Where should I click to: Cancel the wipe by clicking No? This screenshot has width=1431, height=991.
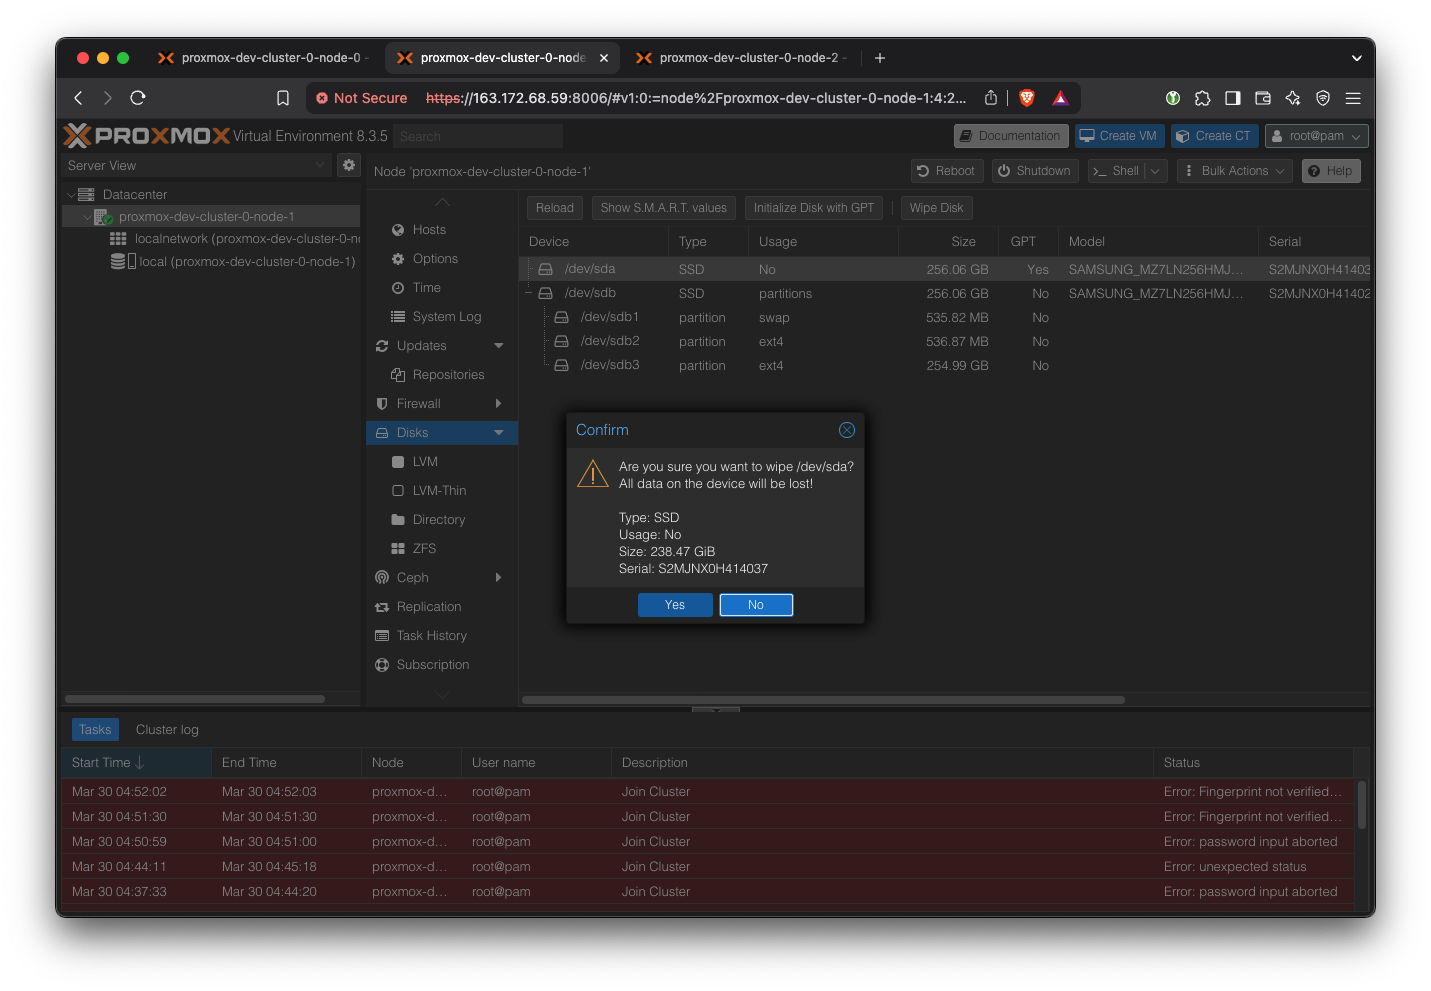tap(756, 605)
